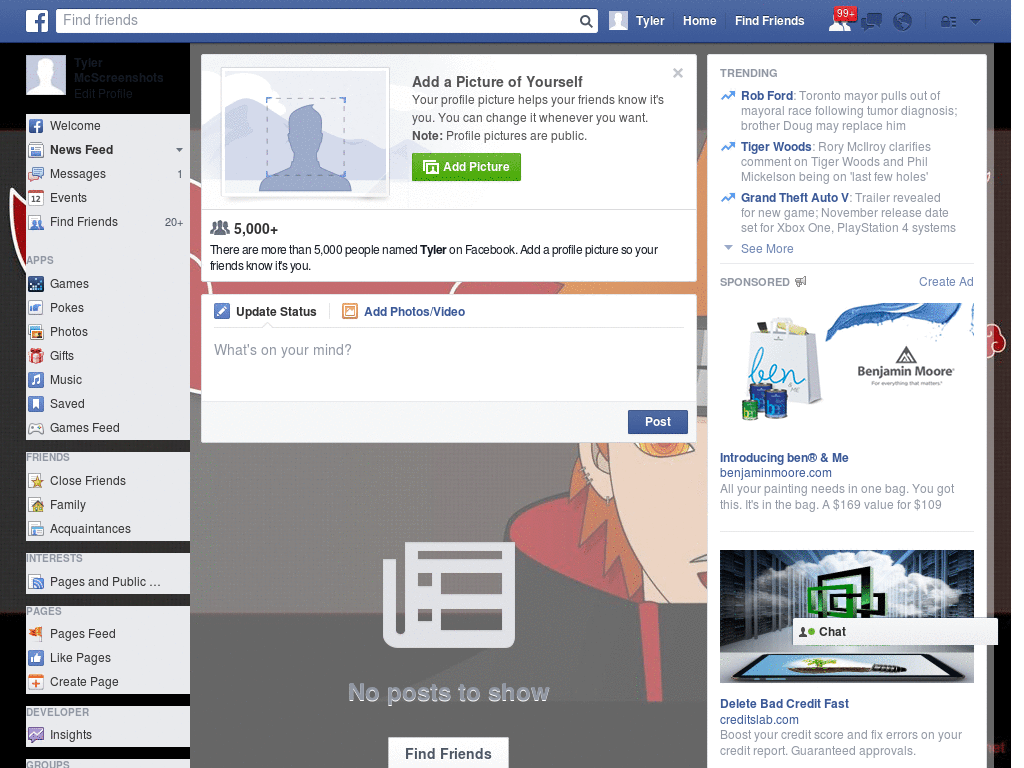Open the Grand Theft Auto V trending topic

point(795,198)
